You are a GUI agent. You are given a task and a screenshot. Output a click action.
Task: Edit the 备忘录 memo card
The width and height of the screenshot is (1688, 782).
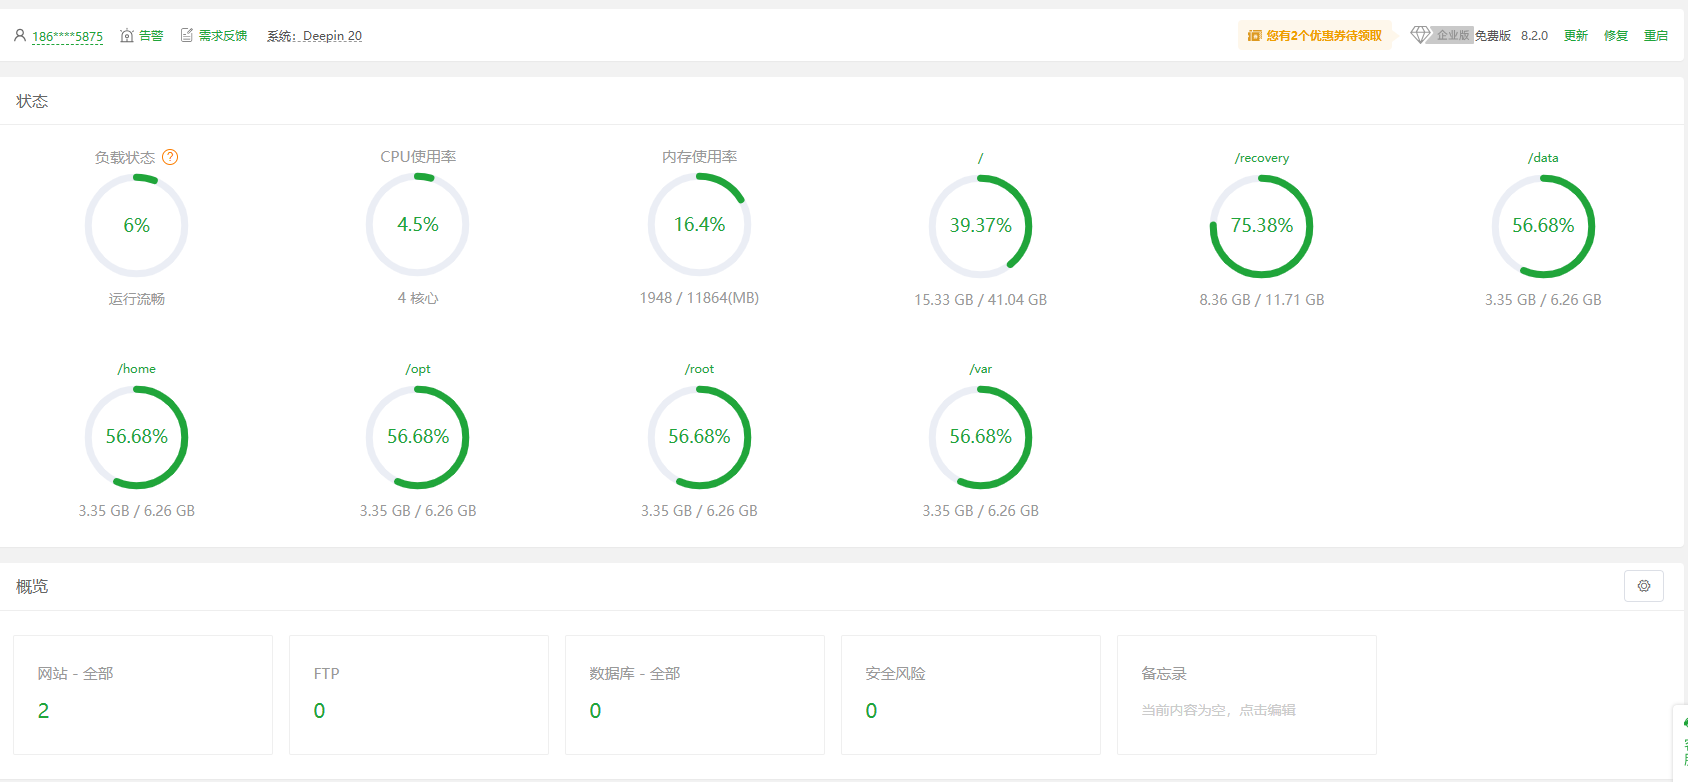pos(1247,695)
